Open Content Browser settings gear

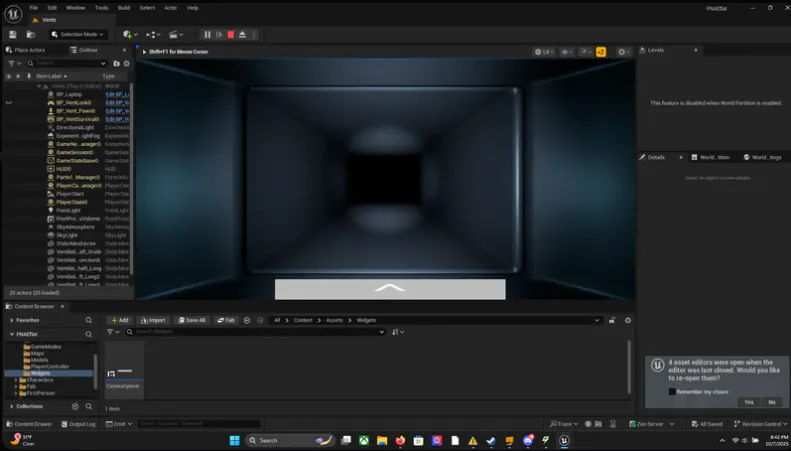[628, 320]
